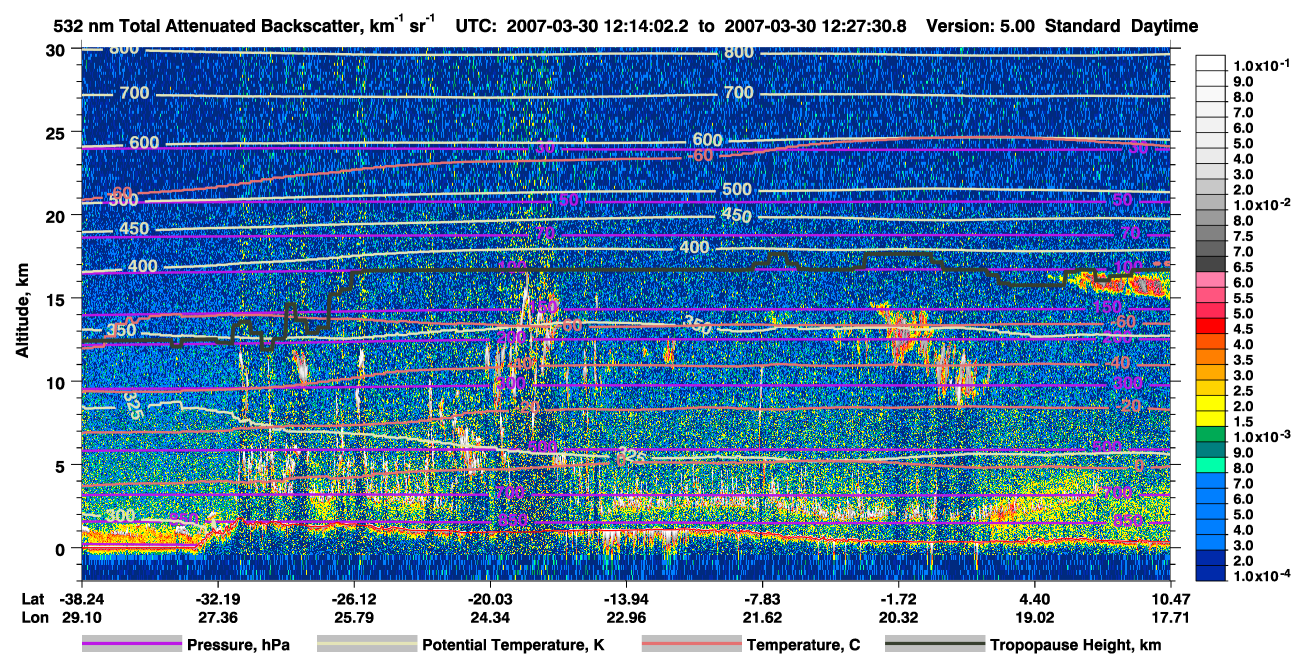Click the latitude value '-1.72'
The height and width of the screenshot is (667, 1300).
pos(898,598)
